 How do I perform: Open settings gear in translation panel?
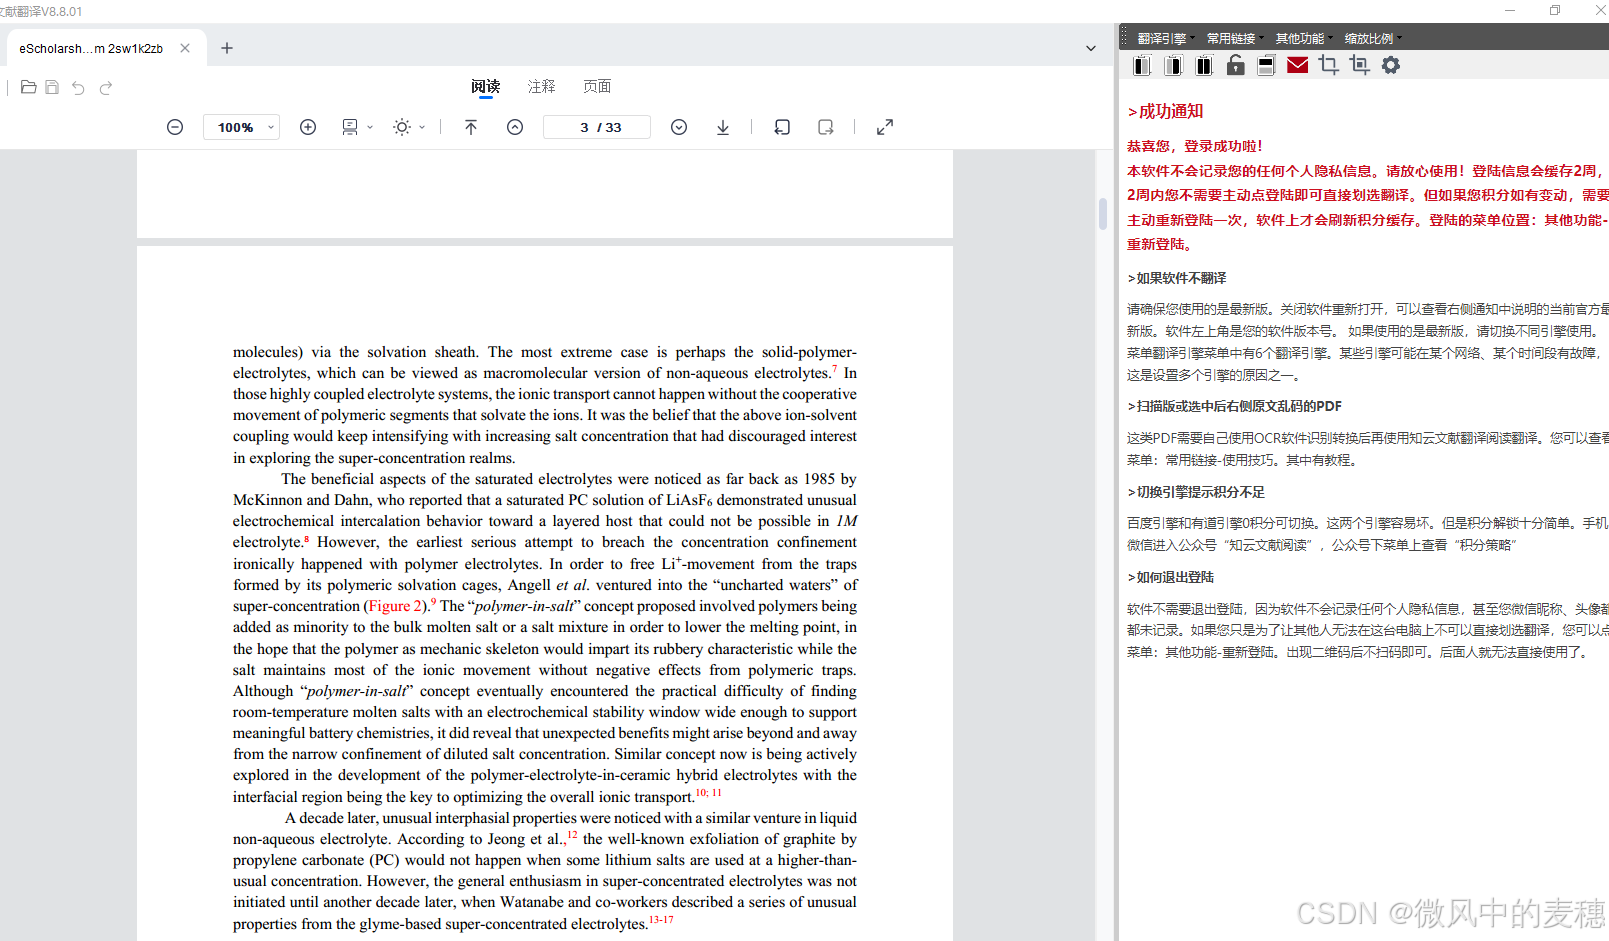click(1391, 65)
